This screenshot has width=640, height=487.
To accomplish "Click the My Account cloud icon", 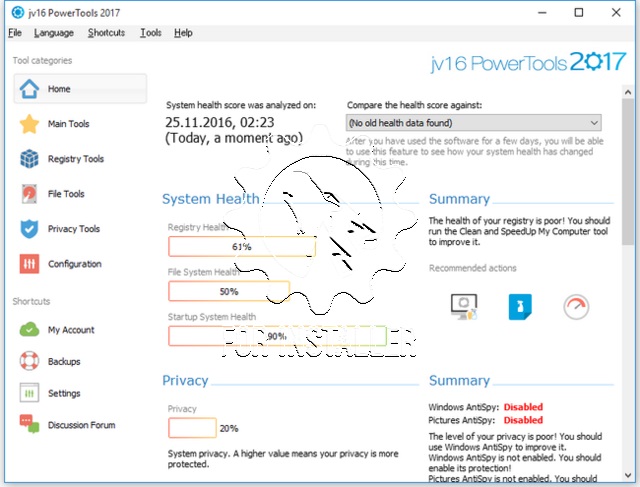I will [x=29, y=329].
